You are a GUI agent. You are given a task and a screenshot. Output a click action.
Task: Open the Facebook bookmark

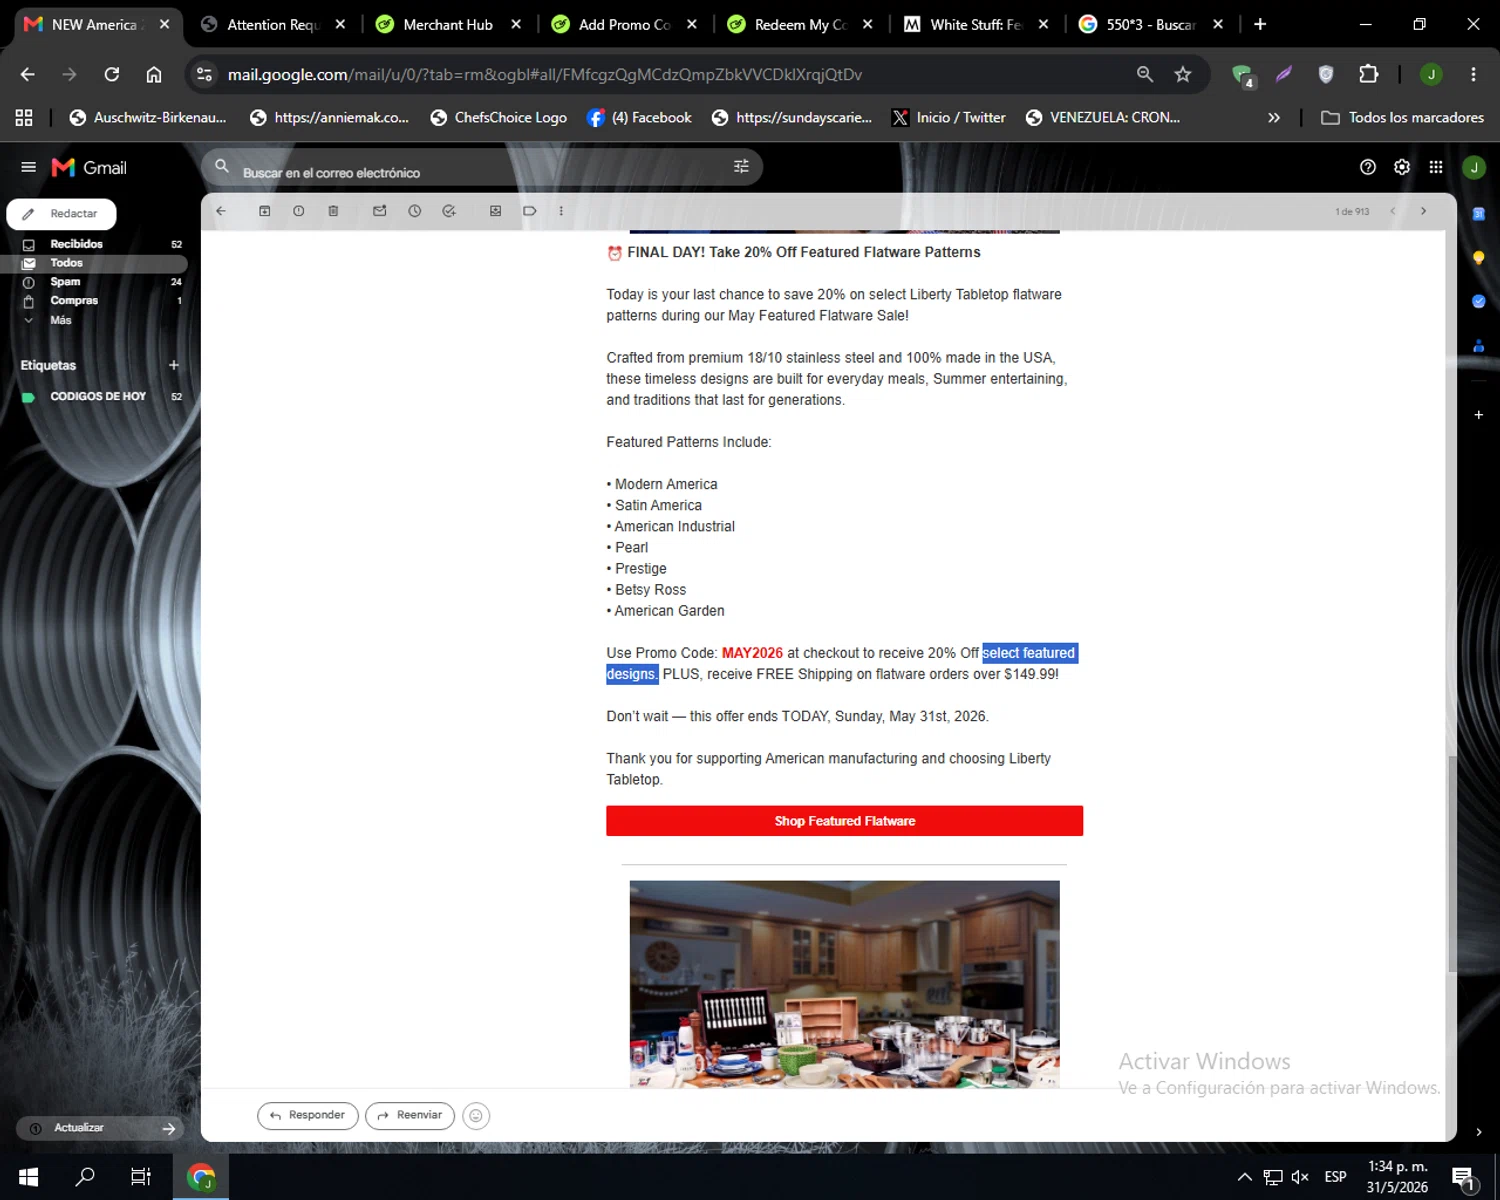(640, 117)
